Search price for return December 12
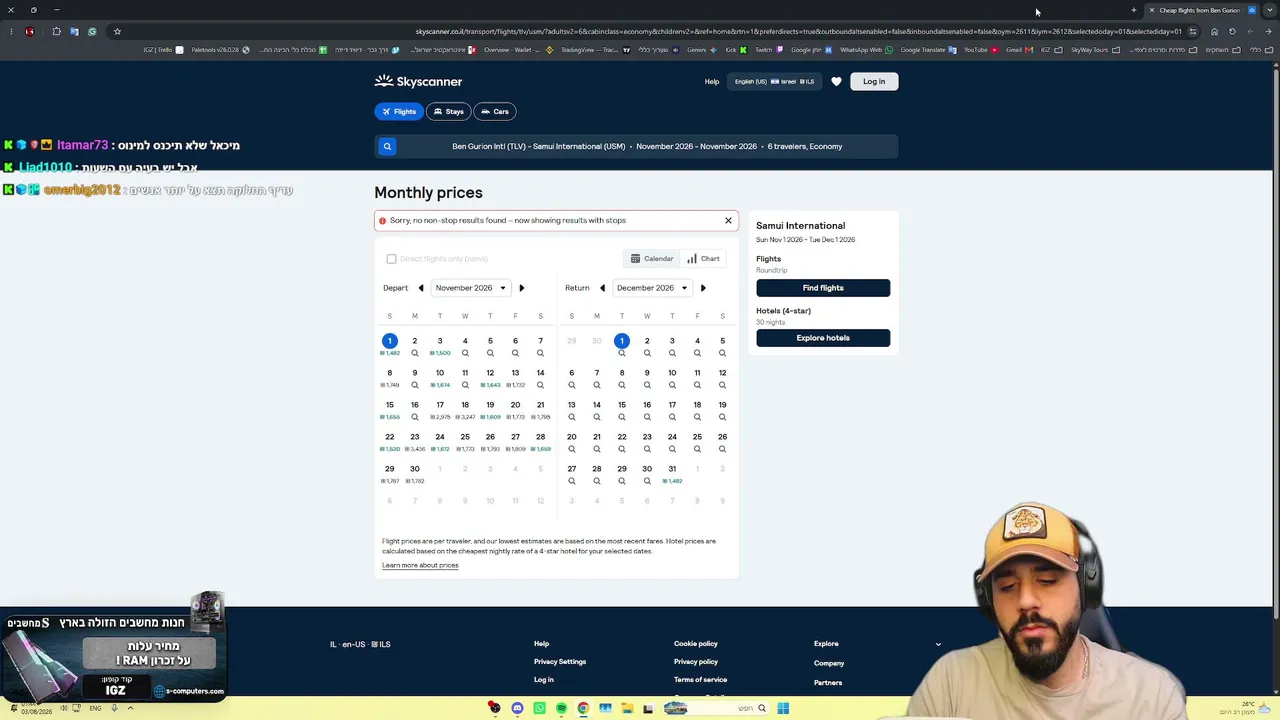Viewport: 1280px width, 720px height. coord(722,385)
